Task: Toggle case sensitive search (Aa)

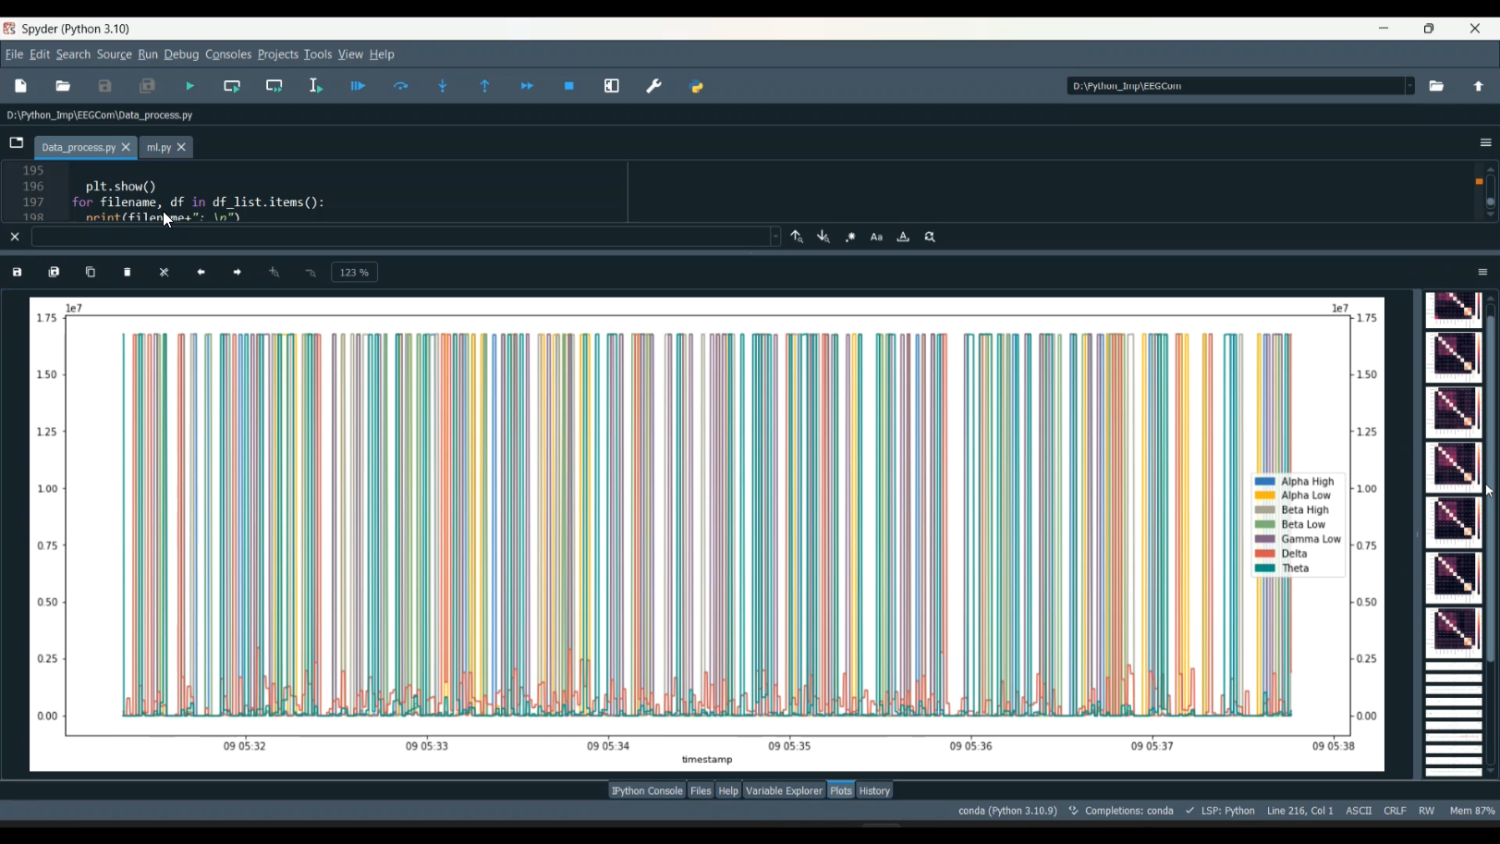Action: 877,237
